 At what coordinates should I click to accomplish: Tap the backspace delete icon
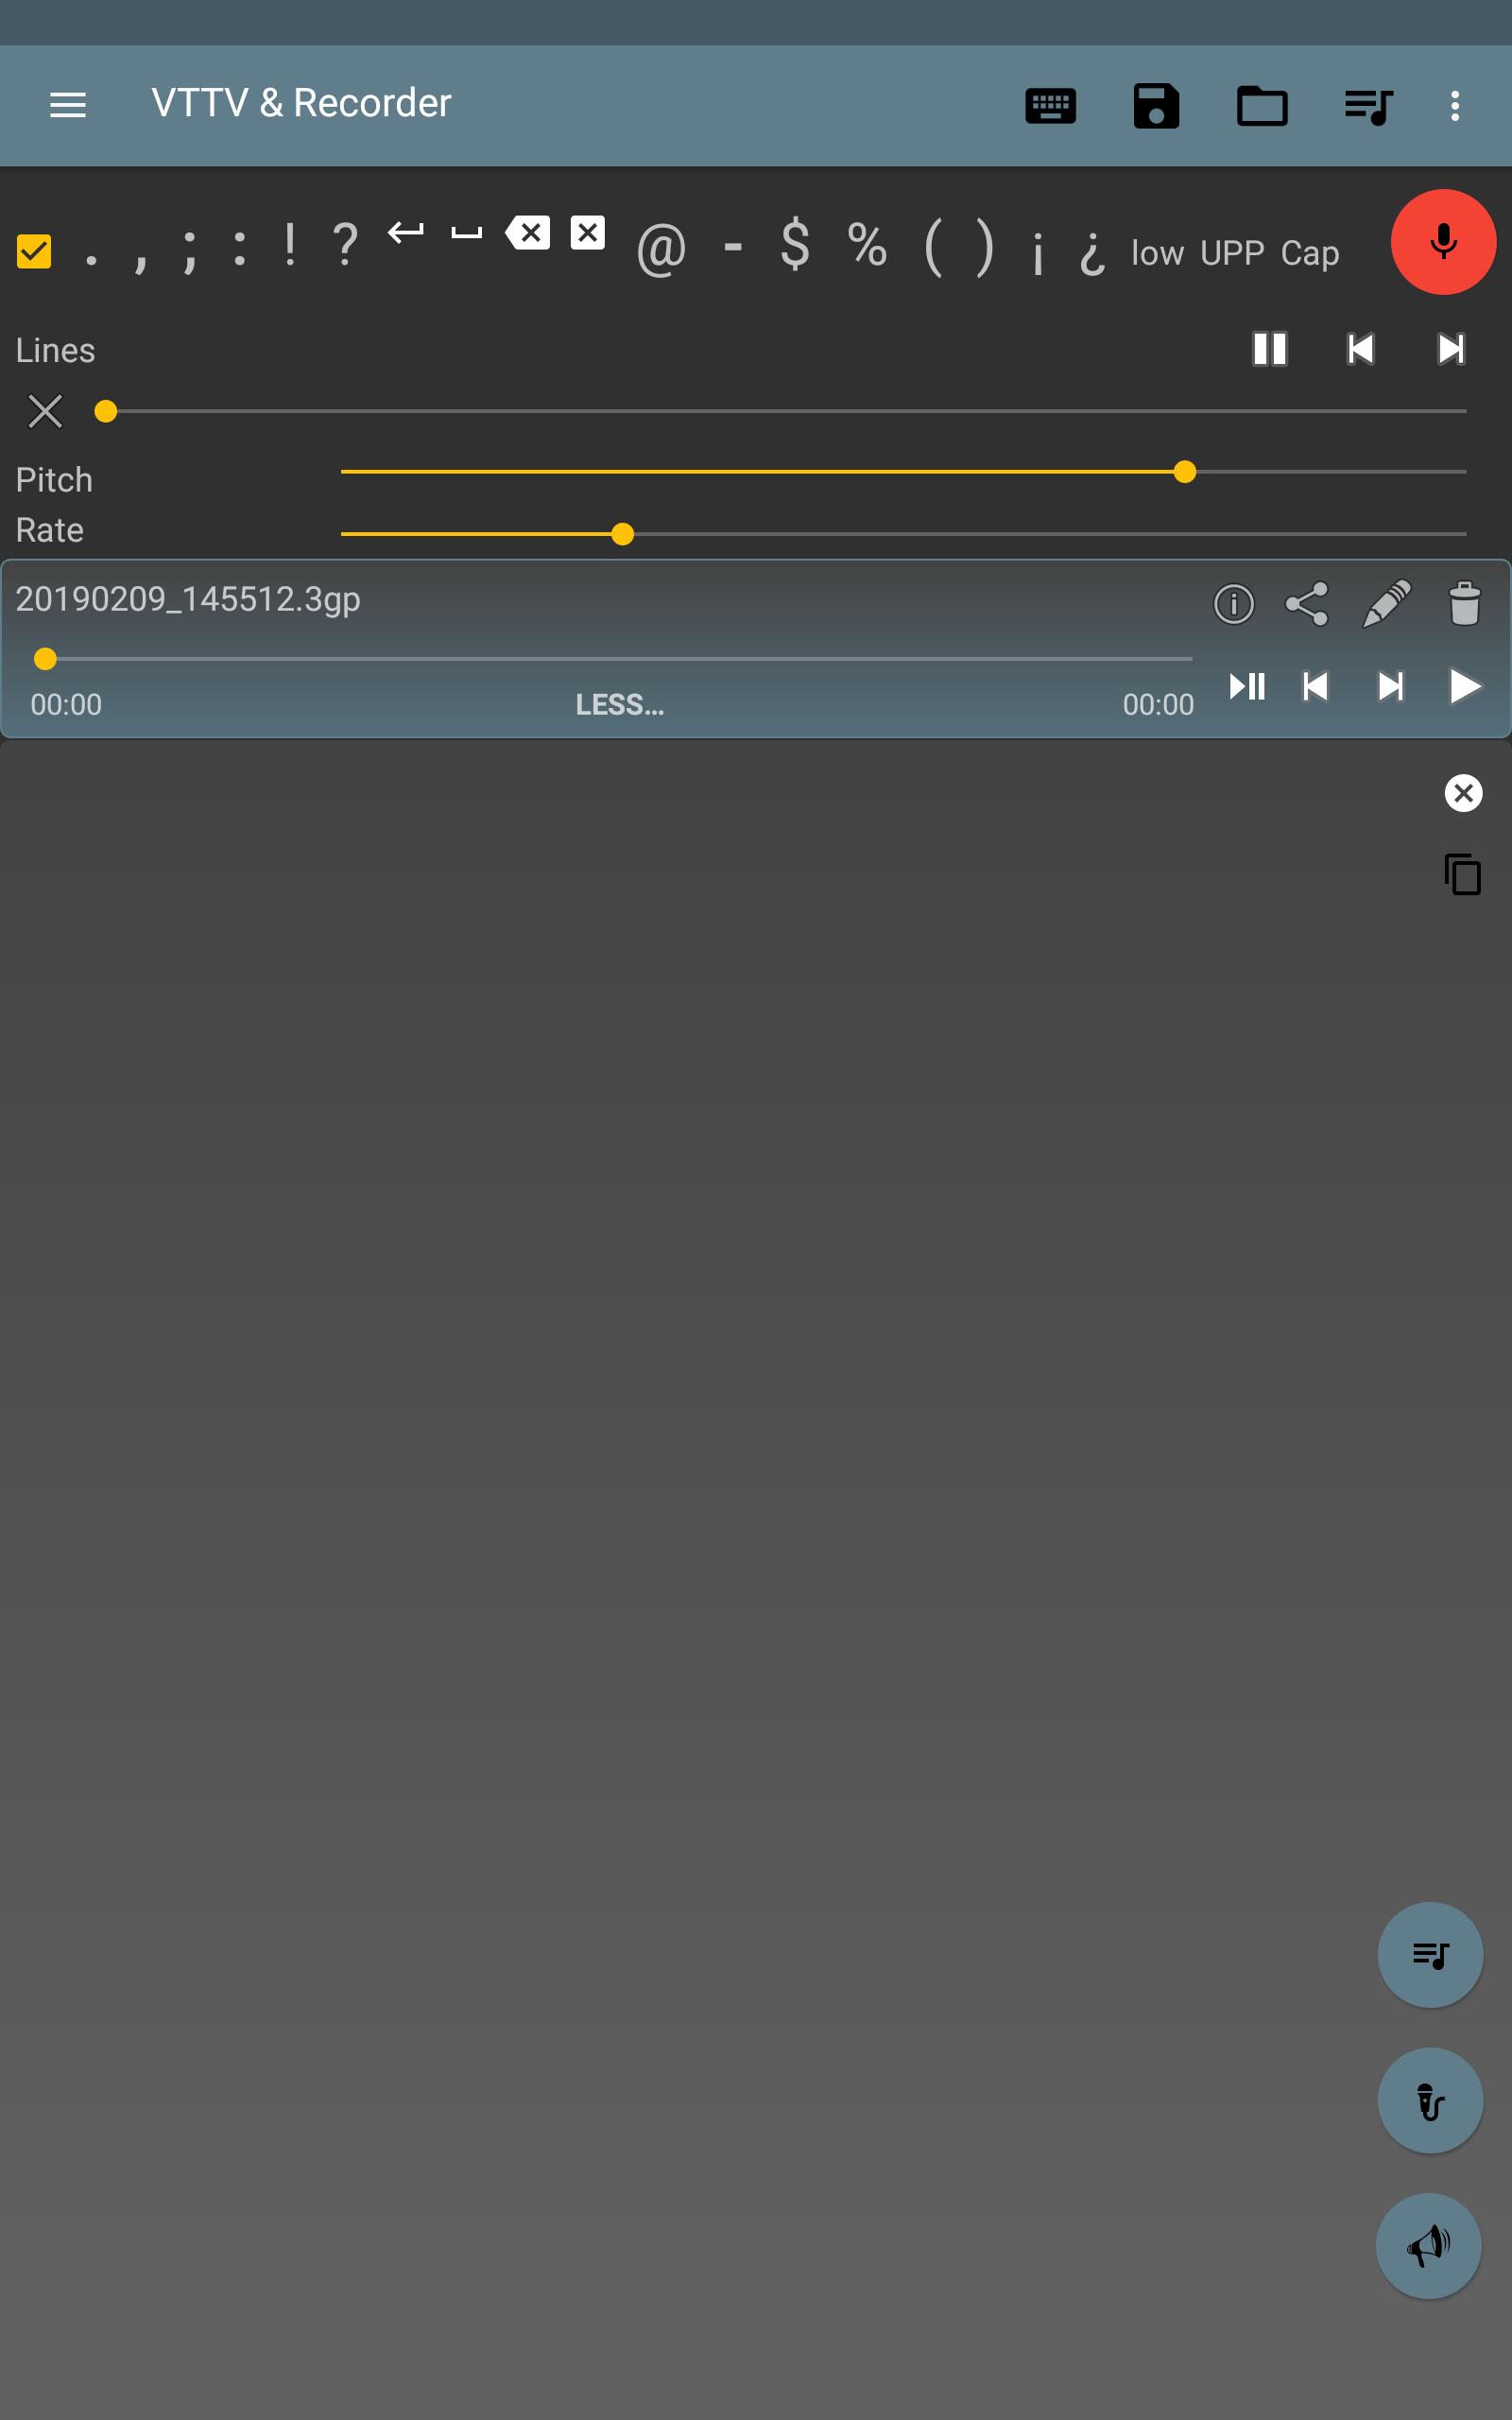528,233
